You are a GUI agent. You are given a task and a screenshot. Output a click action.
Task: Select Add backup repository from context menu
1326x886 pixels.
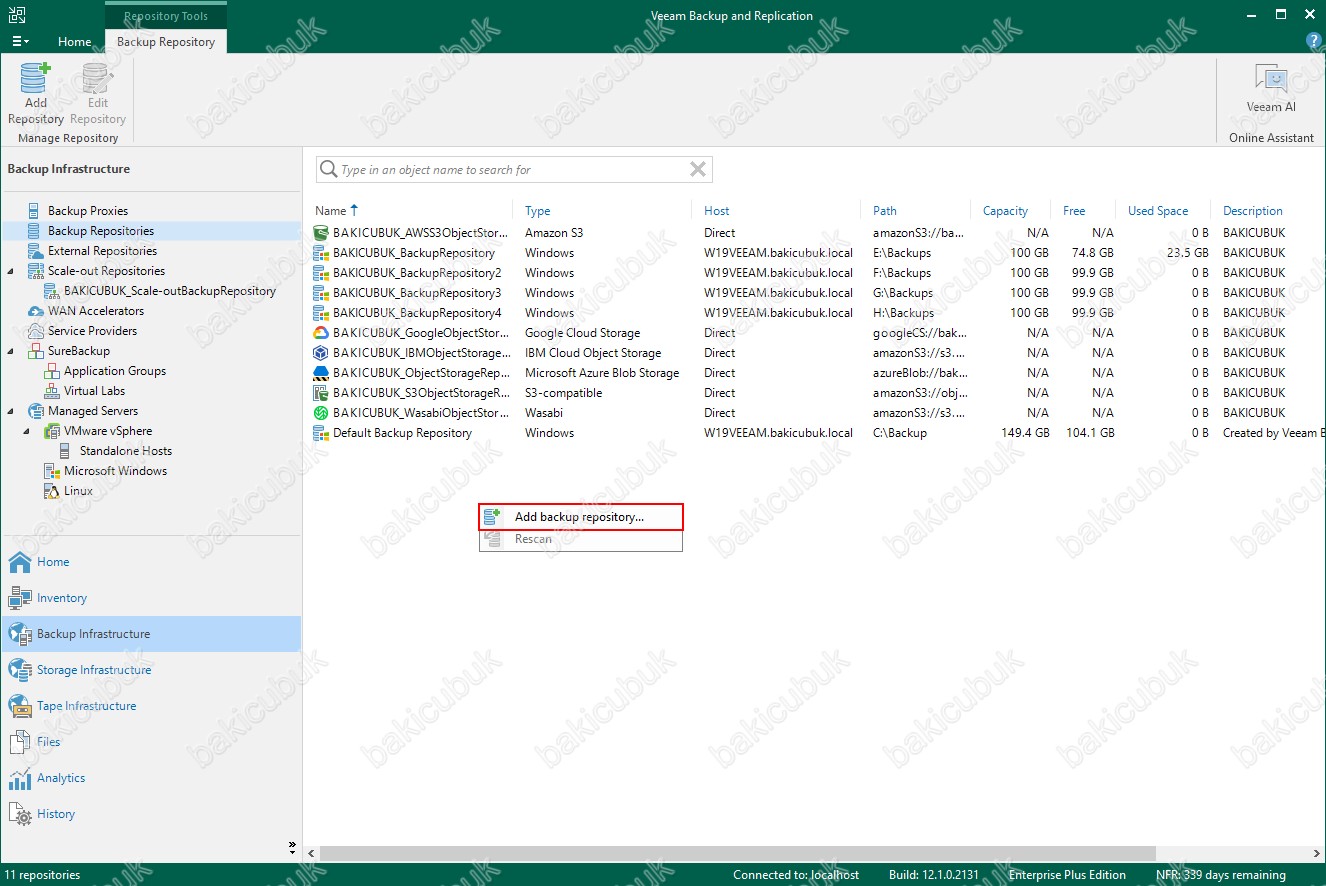pyautogui.click(x=581, y=517)
